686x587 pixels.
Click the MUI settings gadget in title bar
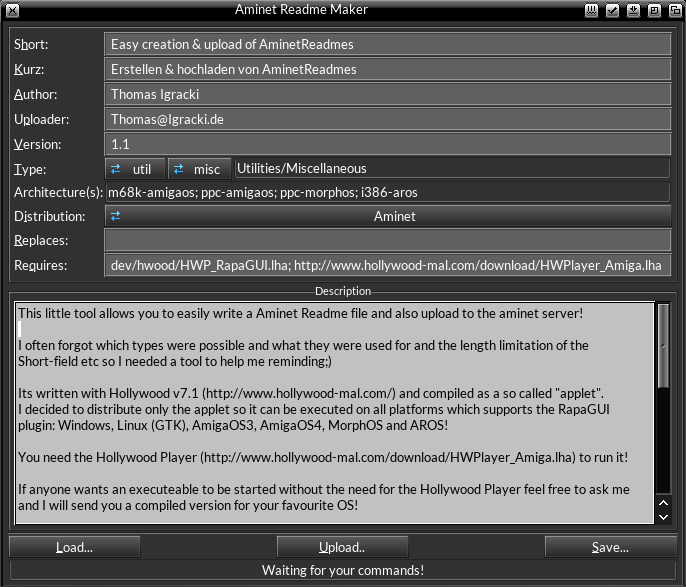pyautogui.click(x=591, y=10)
